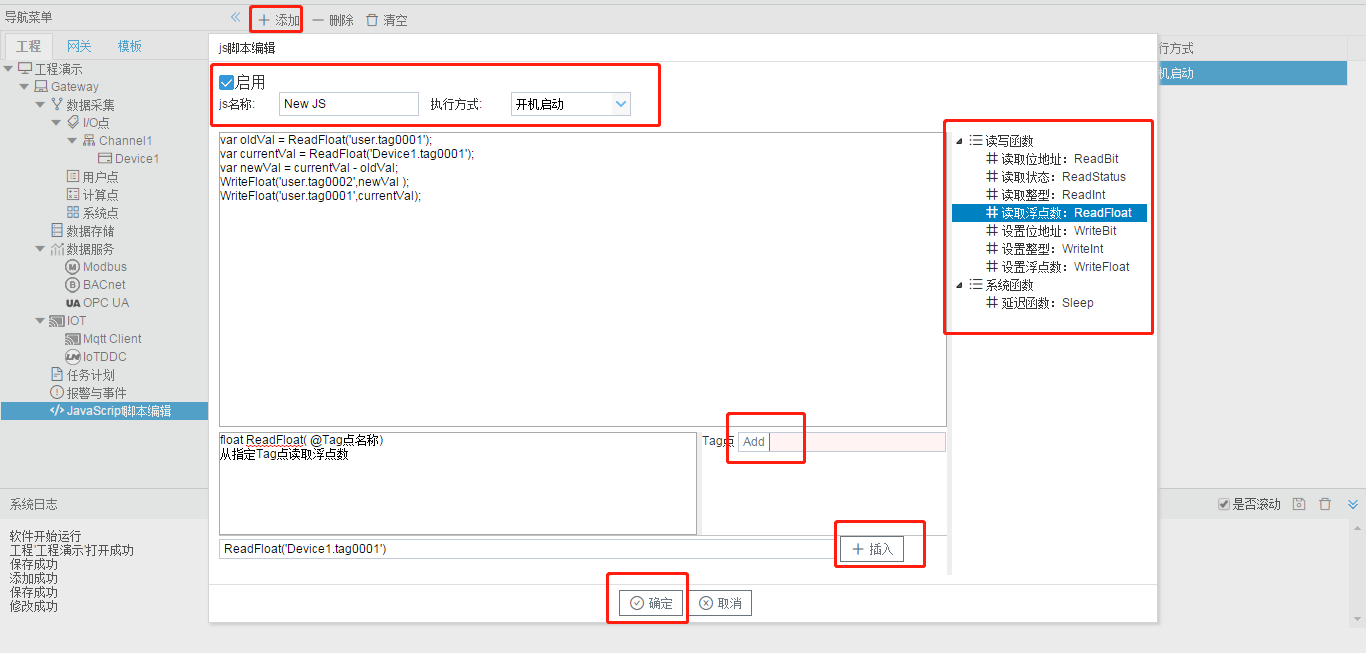1366x653 pixels.
Task: Select the ReadFloat function
Action: click(1049, 213)
